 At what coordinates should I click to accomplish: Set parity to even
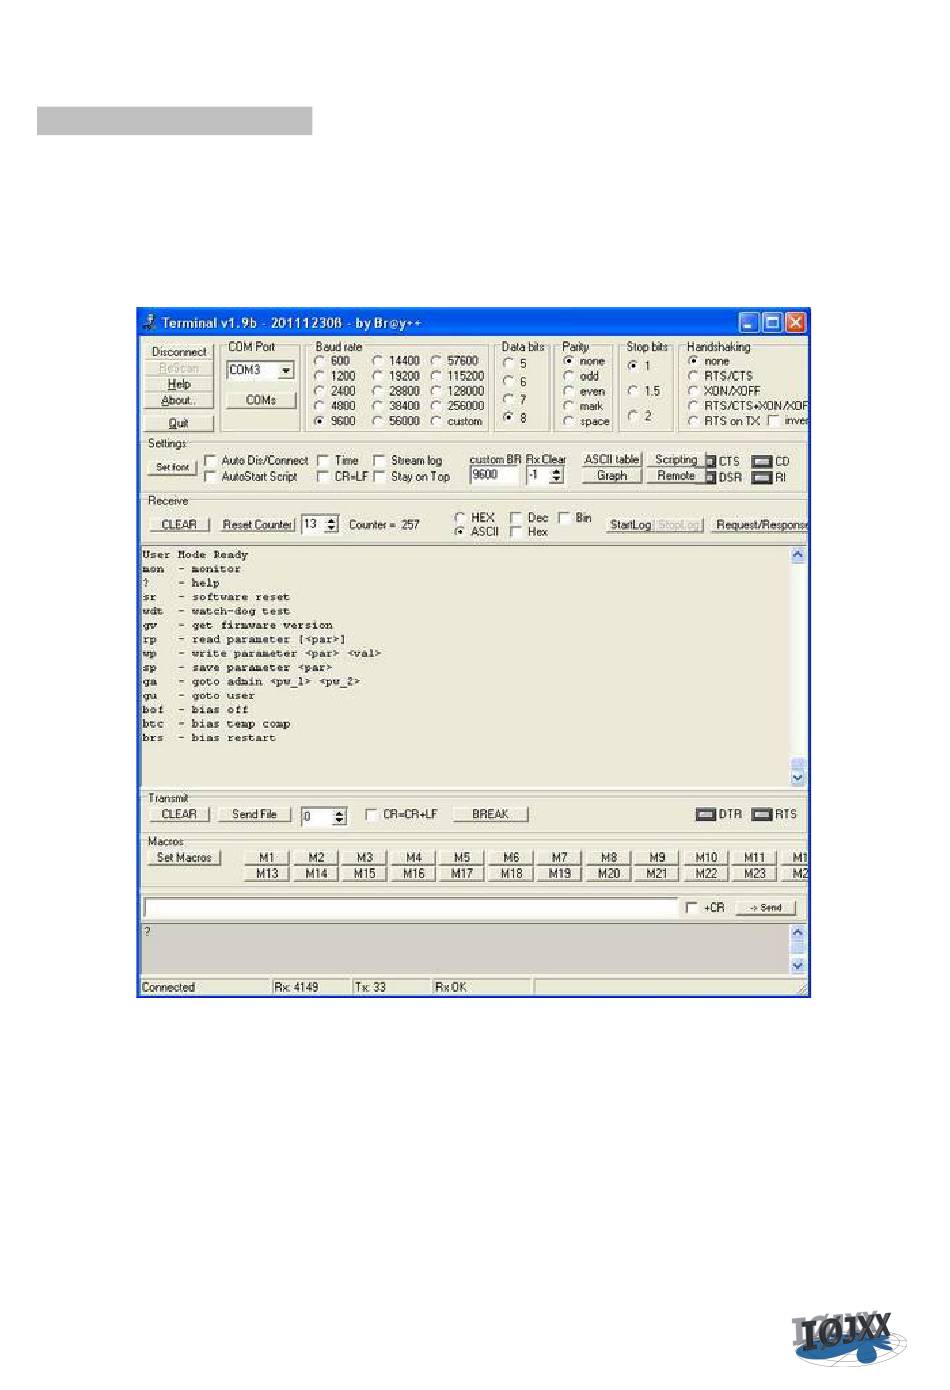click(x=569, y=391)
